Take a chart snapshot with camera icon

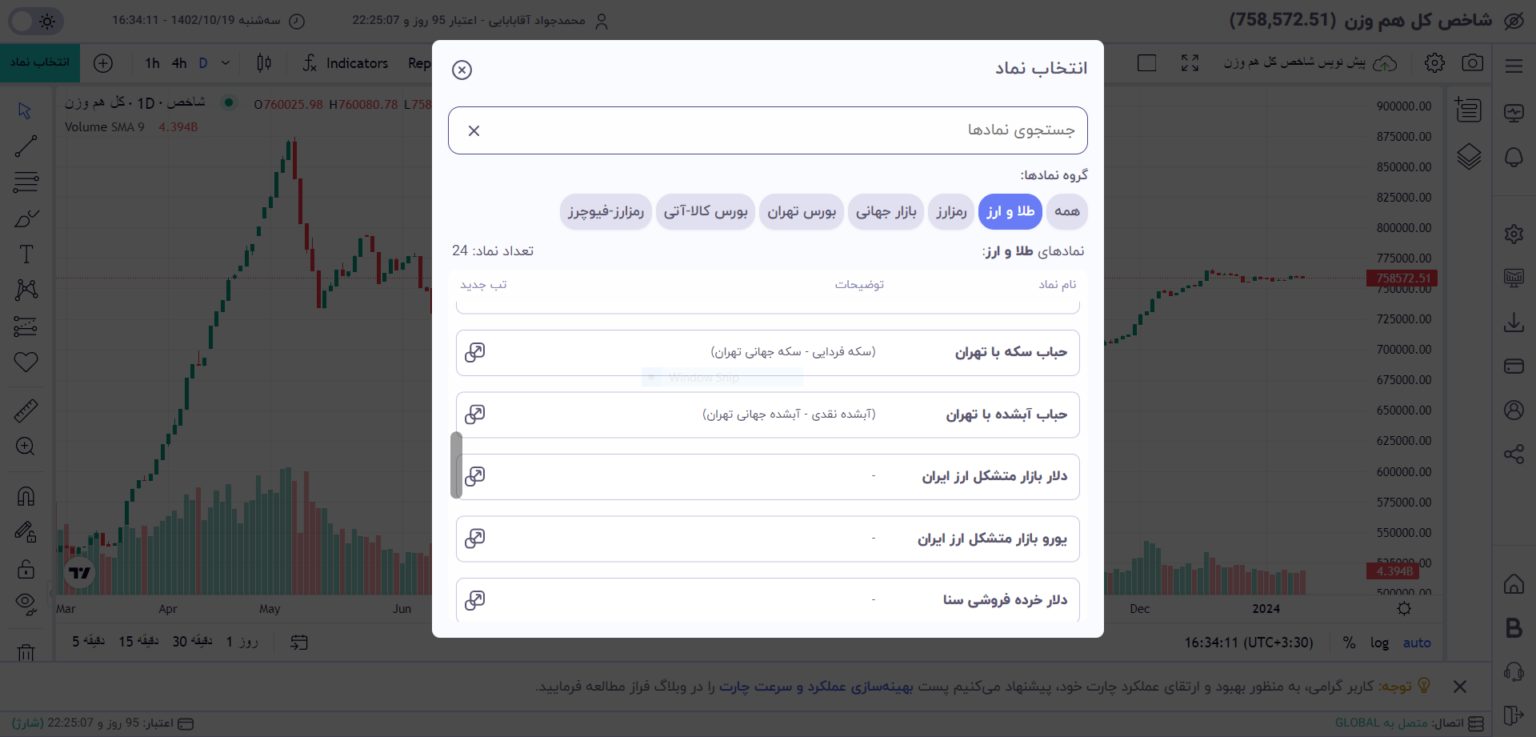[x=1472, y=63]
